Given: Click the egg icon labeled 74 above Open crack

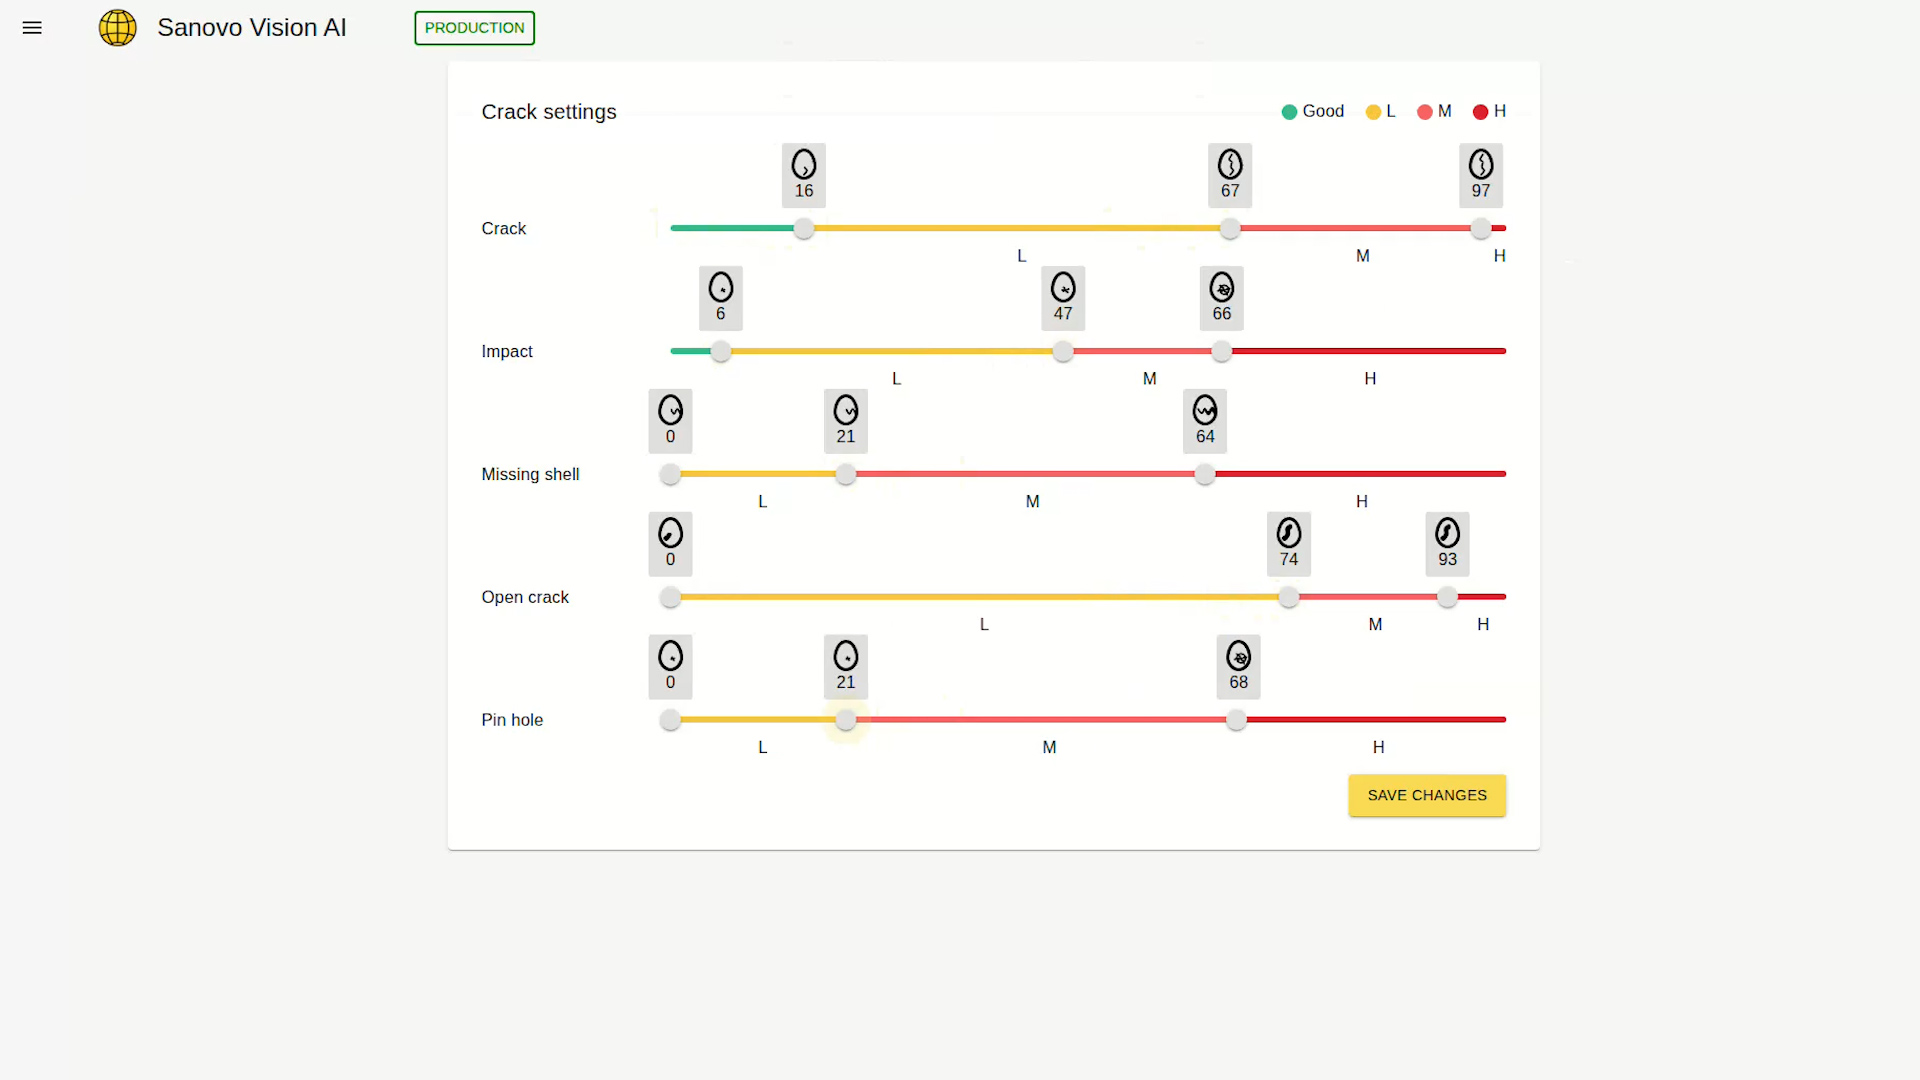Looking at the screenshot, I should [x=1288, y=544].
